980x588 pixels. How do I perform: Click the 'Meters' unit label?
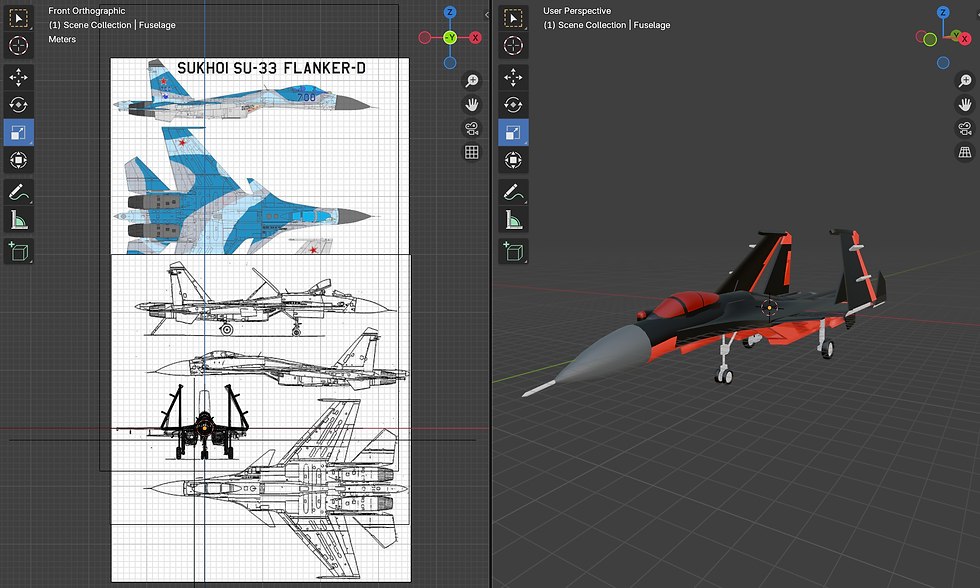pyautogui.click(x=62, y=39)
